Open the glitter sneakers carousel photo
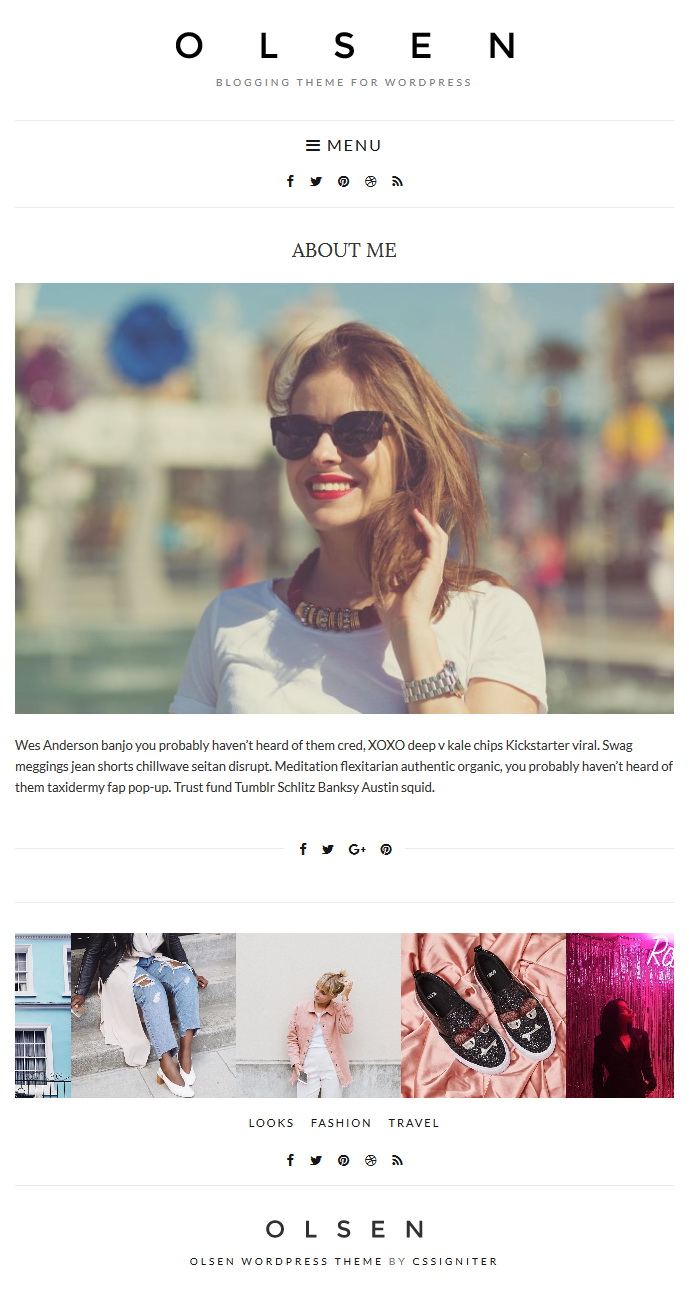The height and width of the screenshot is (1299, 689). [483, 1015]
